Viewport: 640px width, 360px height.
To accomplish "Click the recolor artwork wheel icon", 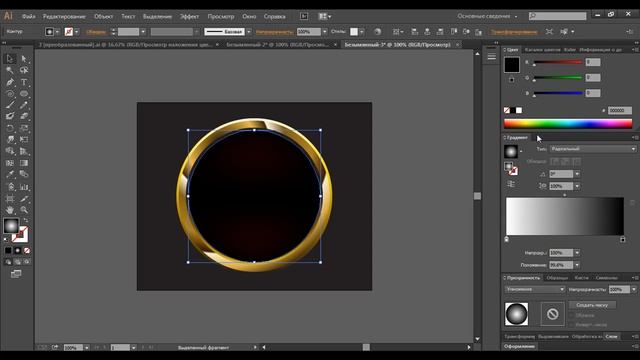I will coord(378,31).
